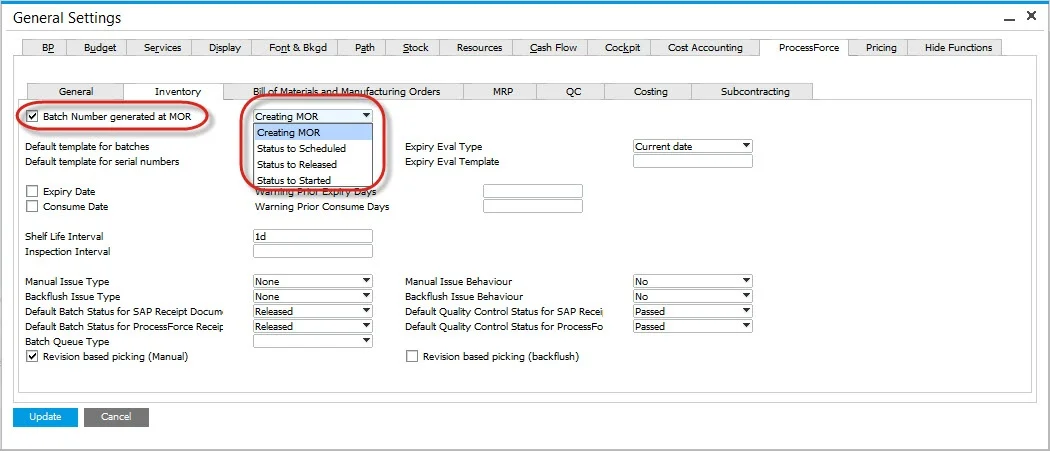Close the General Settings window
This screenshot has width=1050, height=451.
(1030, 18)
